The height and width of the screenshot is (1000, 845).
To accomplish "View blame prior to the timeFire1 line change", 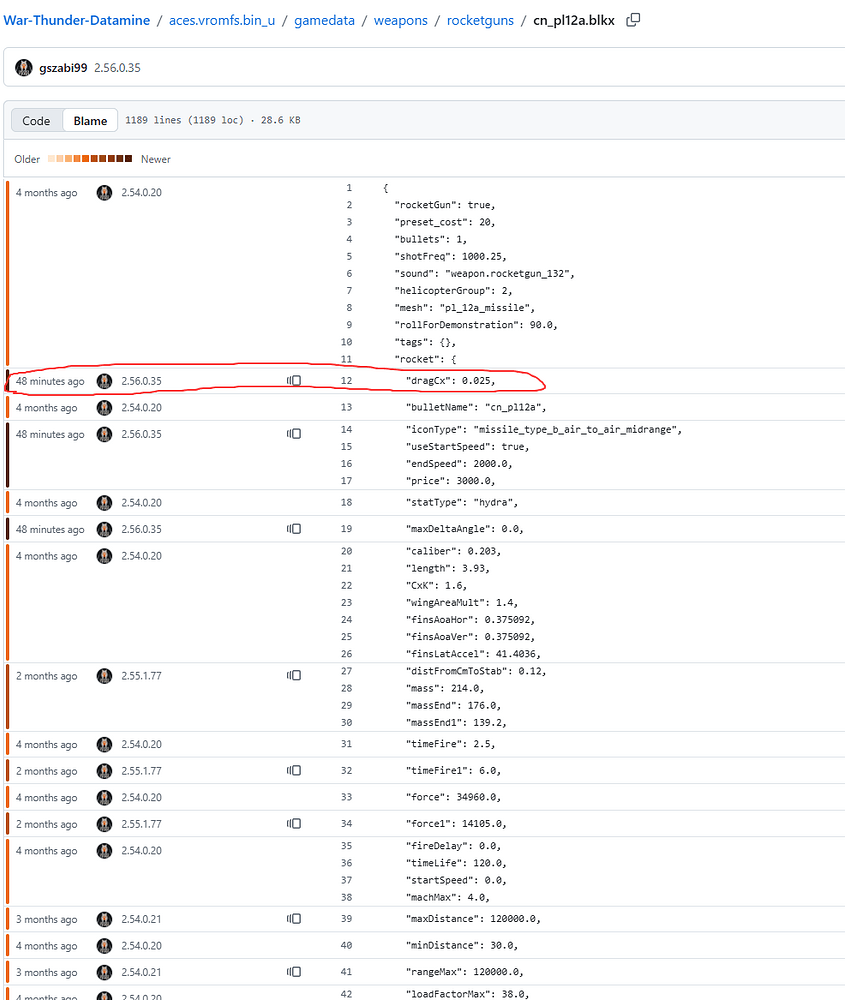I will click(294, 770).
